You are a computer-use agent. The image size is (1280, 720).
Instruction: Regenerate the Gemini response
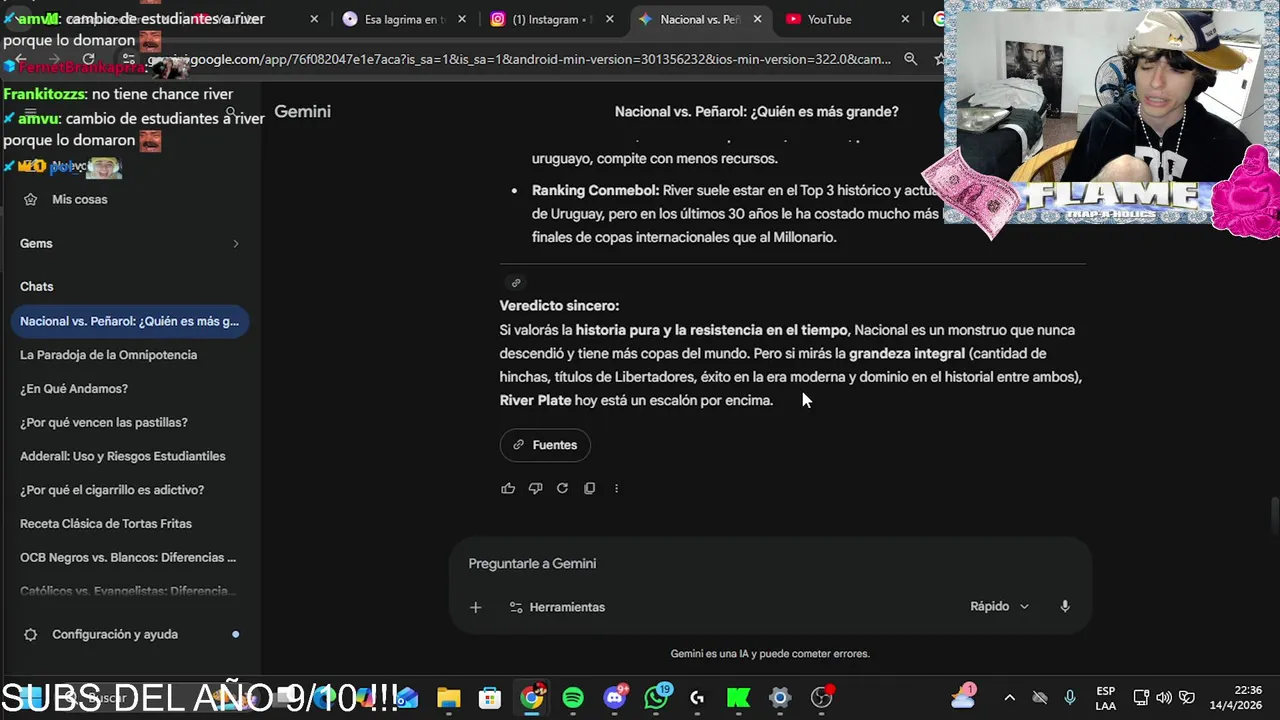point(562,488)
